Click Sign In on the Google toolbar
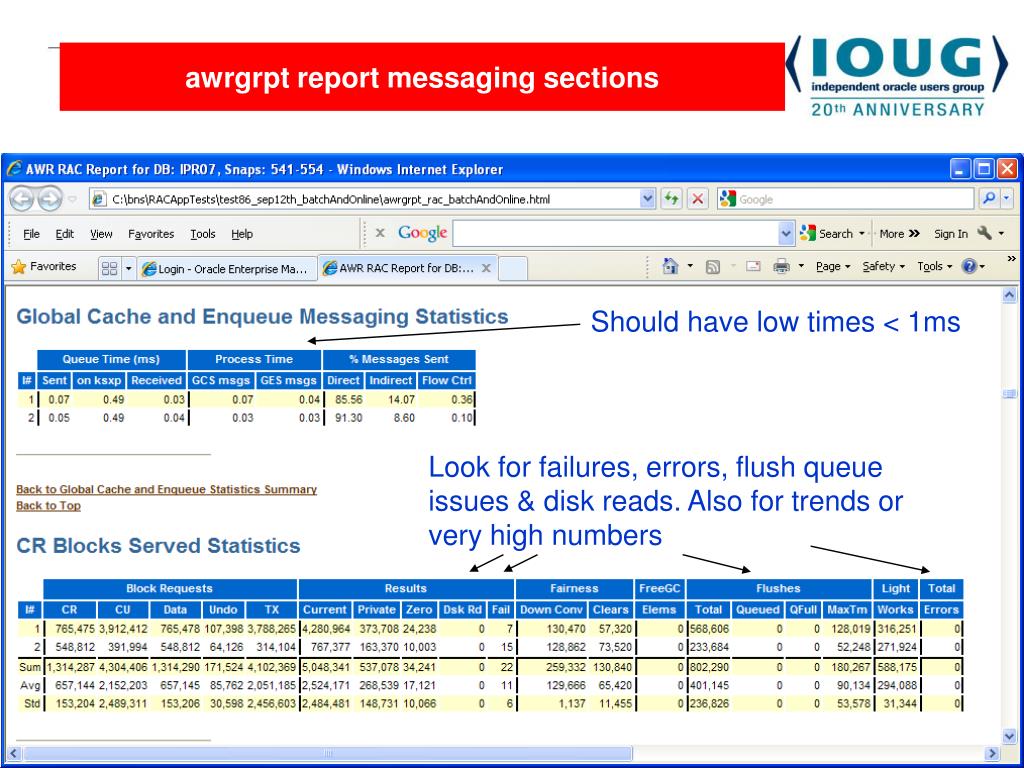The image size is (1024, 768). (951, 233)
